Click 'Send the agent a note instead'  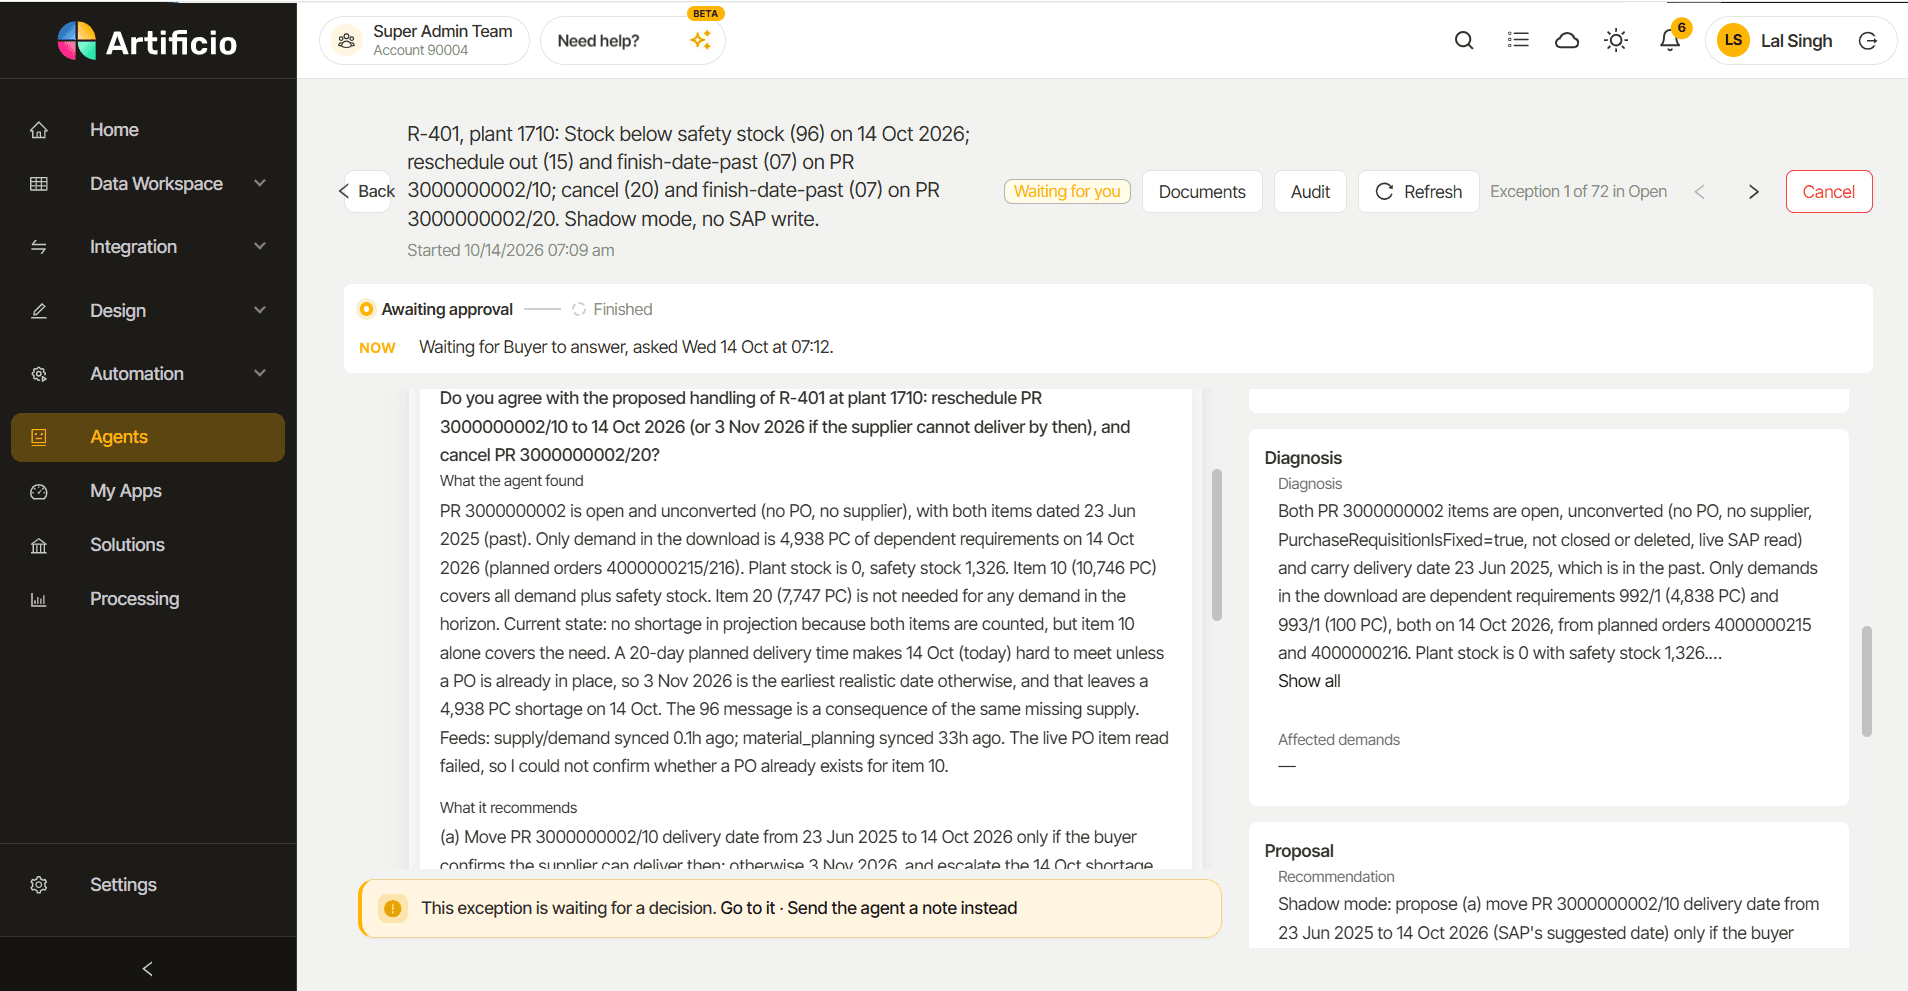[902, 908]
